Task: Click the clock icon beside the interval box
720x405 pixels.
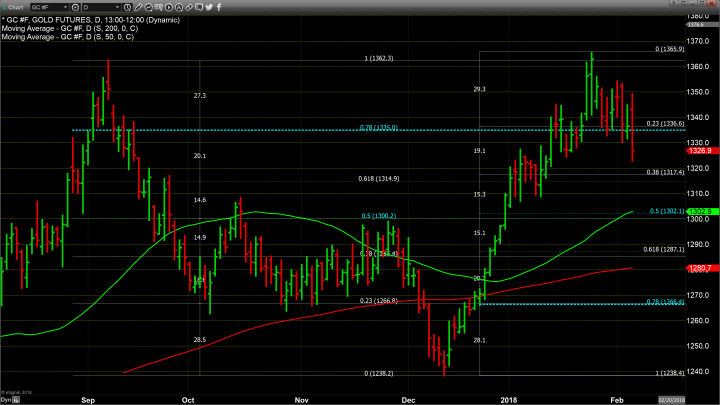Action: point(127,6)
